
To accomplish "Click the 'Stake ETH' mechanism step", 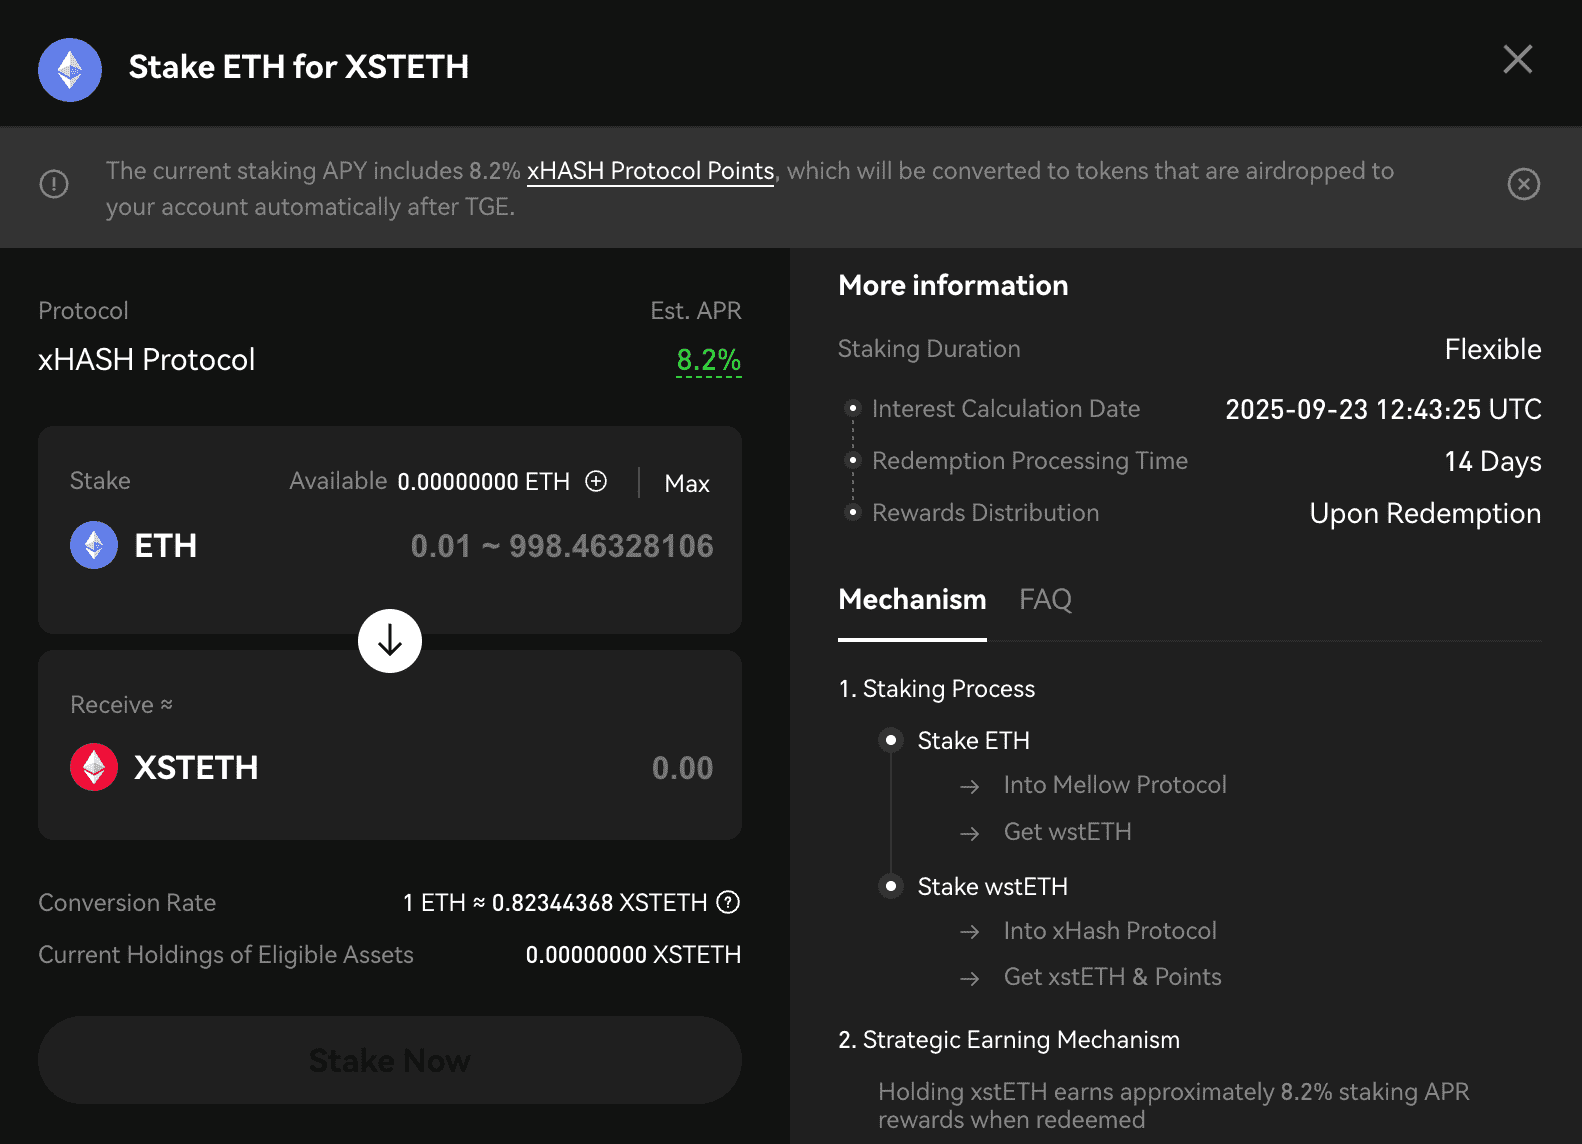I will pyautogui.click(x=974, y=741).
